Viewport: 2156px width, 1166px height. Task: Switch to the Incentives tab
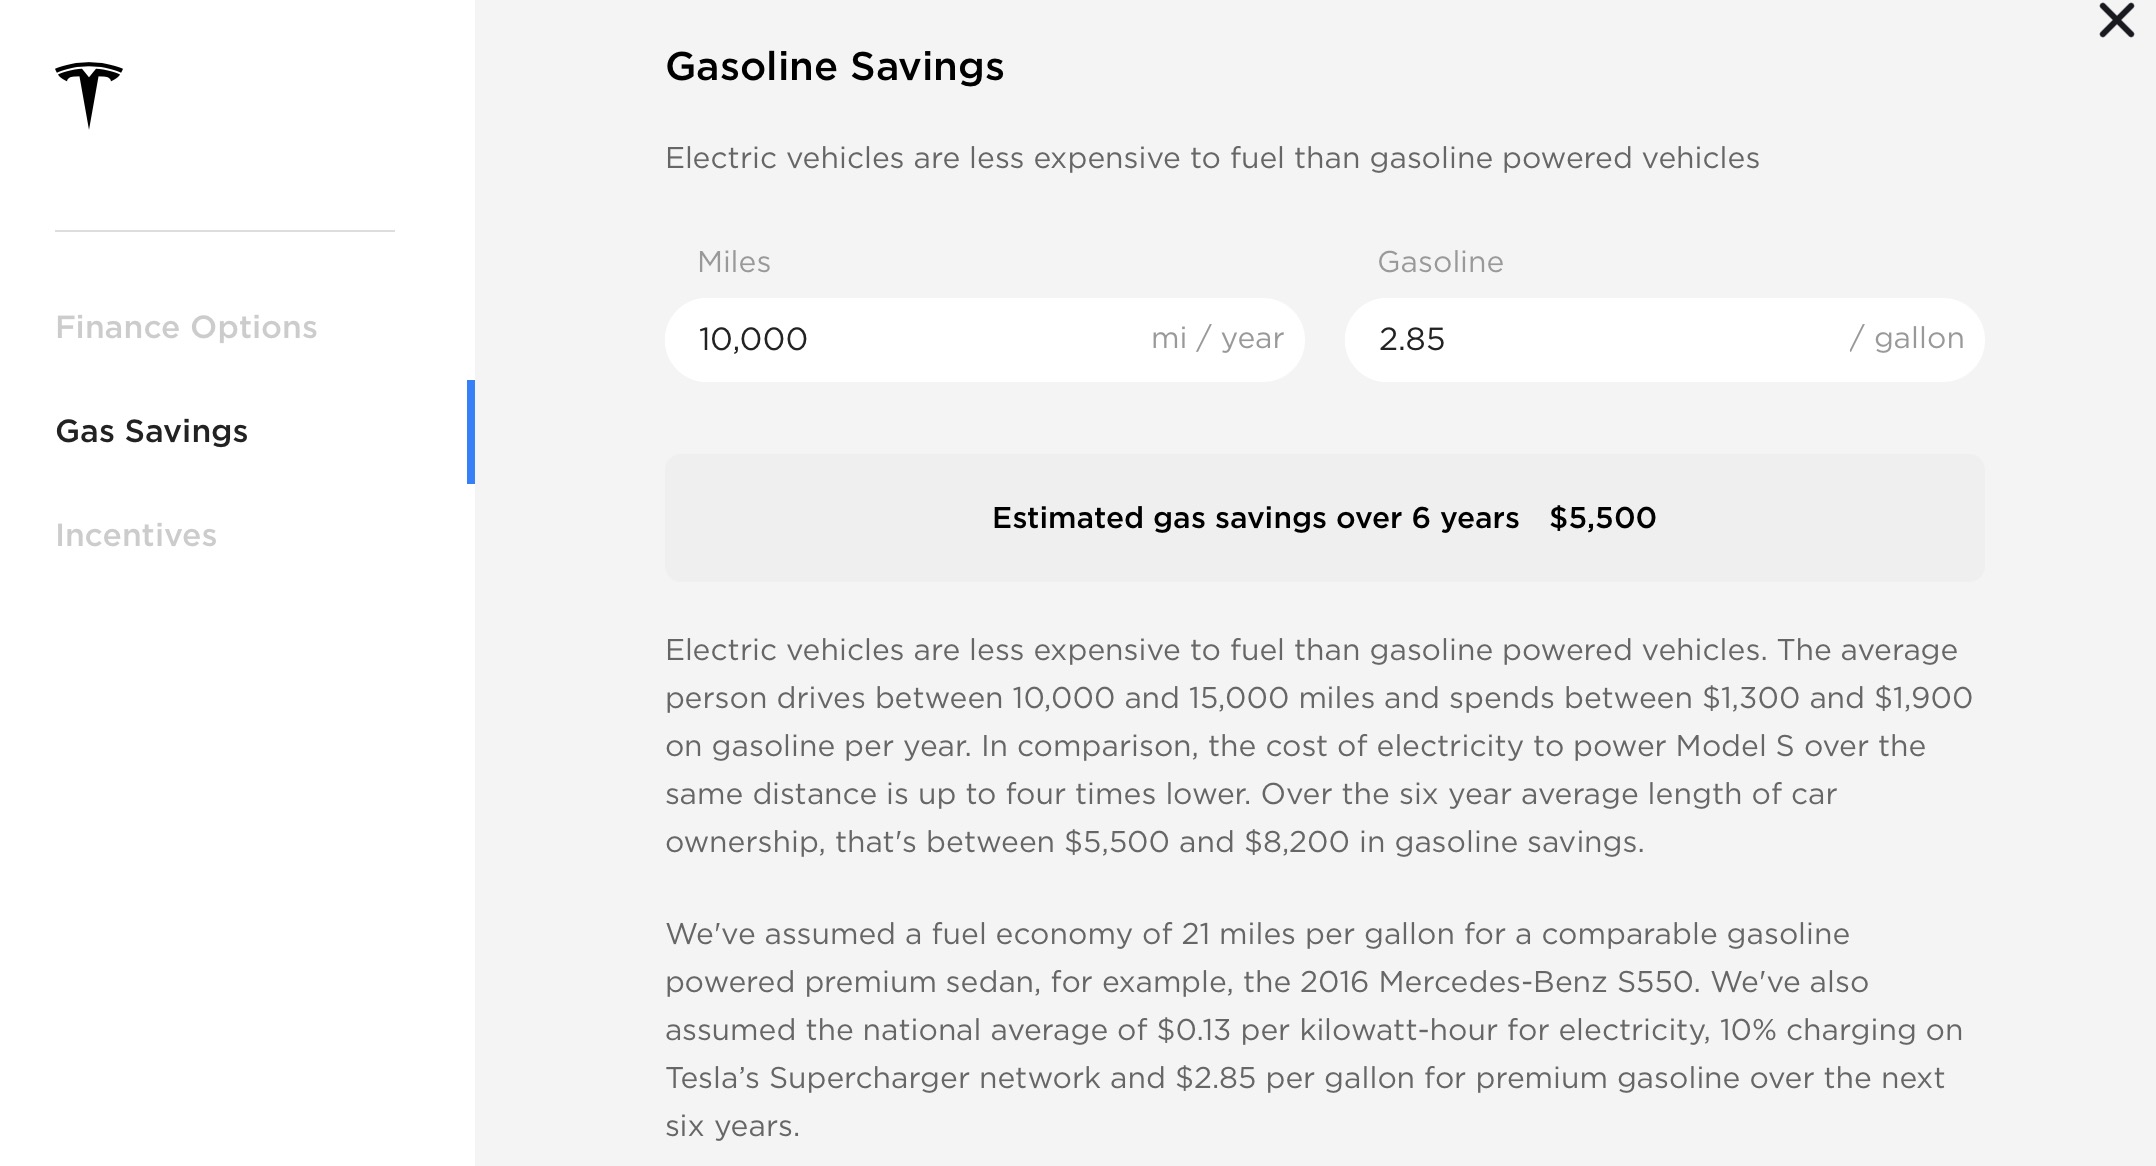click(x=136, y=535)
